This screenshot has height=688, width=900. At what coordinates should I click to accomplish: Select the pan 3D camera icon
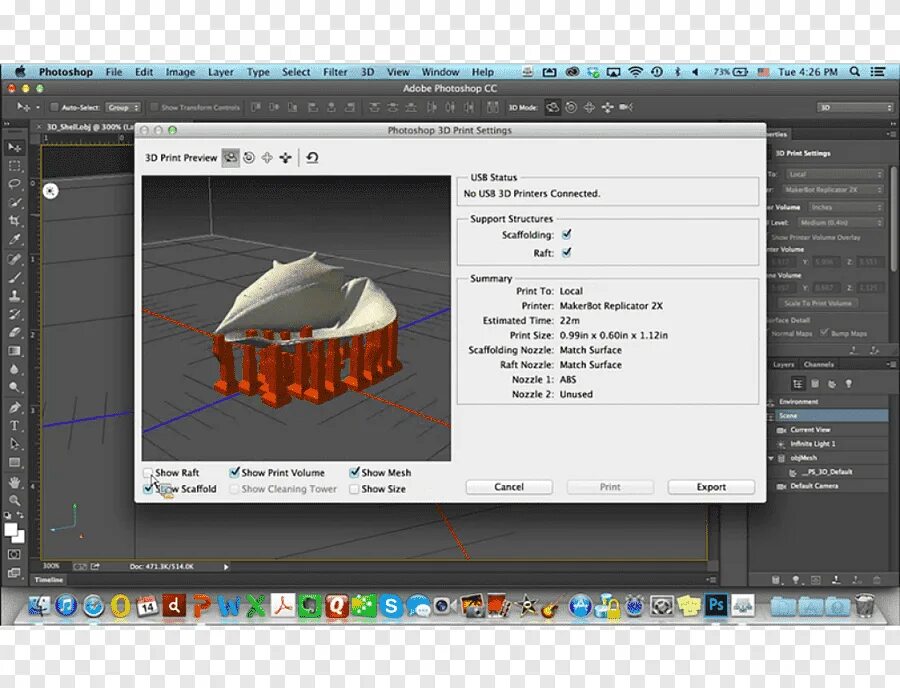point(267,157)
